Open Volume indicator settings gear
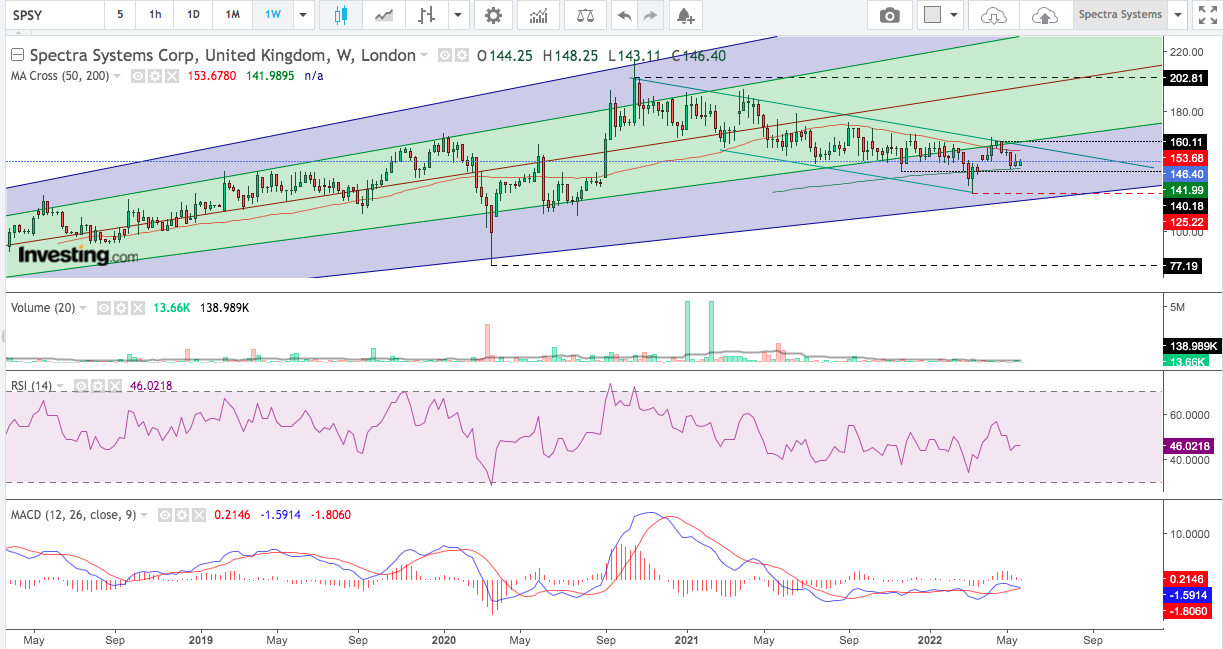 tap(119, 308)
